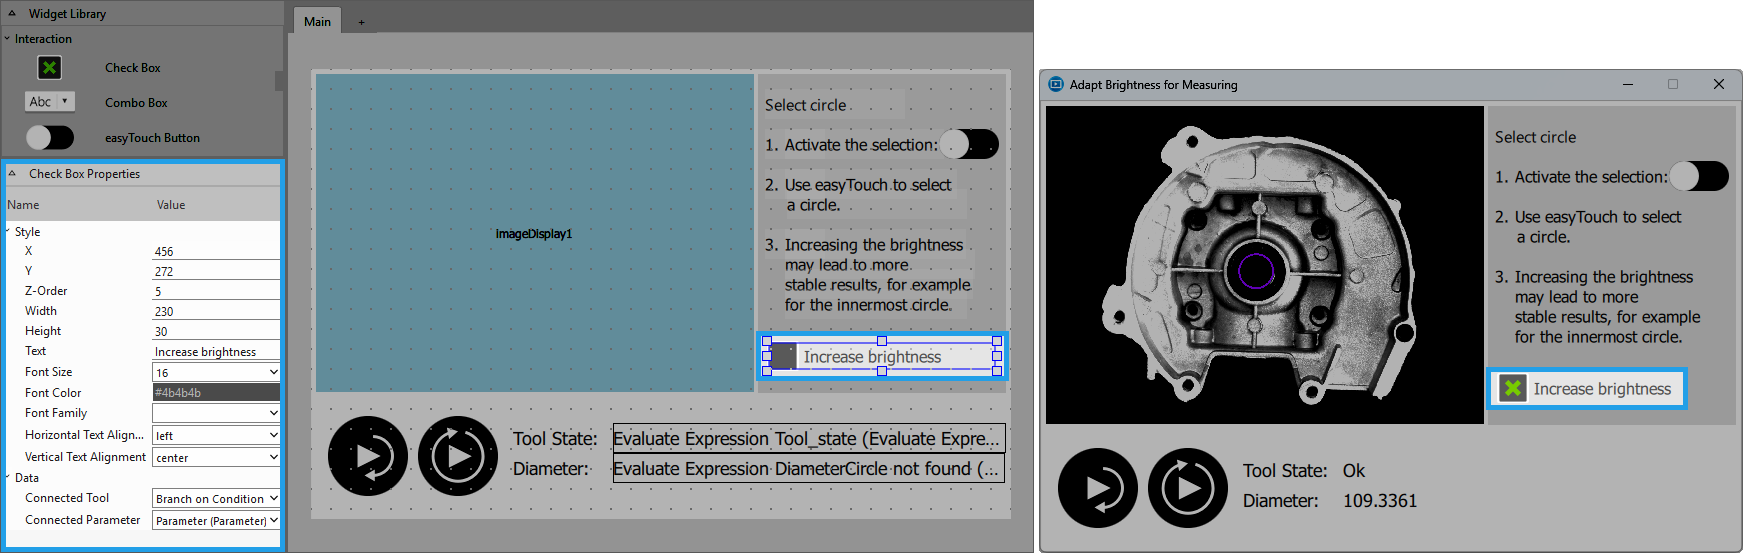This screenshot has height=553, width=1743.
Task: Select the Tool State label in designer canvas
Action: click(x=555, y=438)
